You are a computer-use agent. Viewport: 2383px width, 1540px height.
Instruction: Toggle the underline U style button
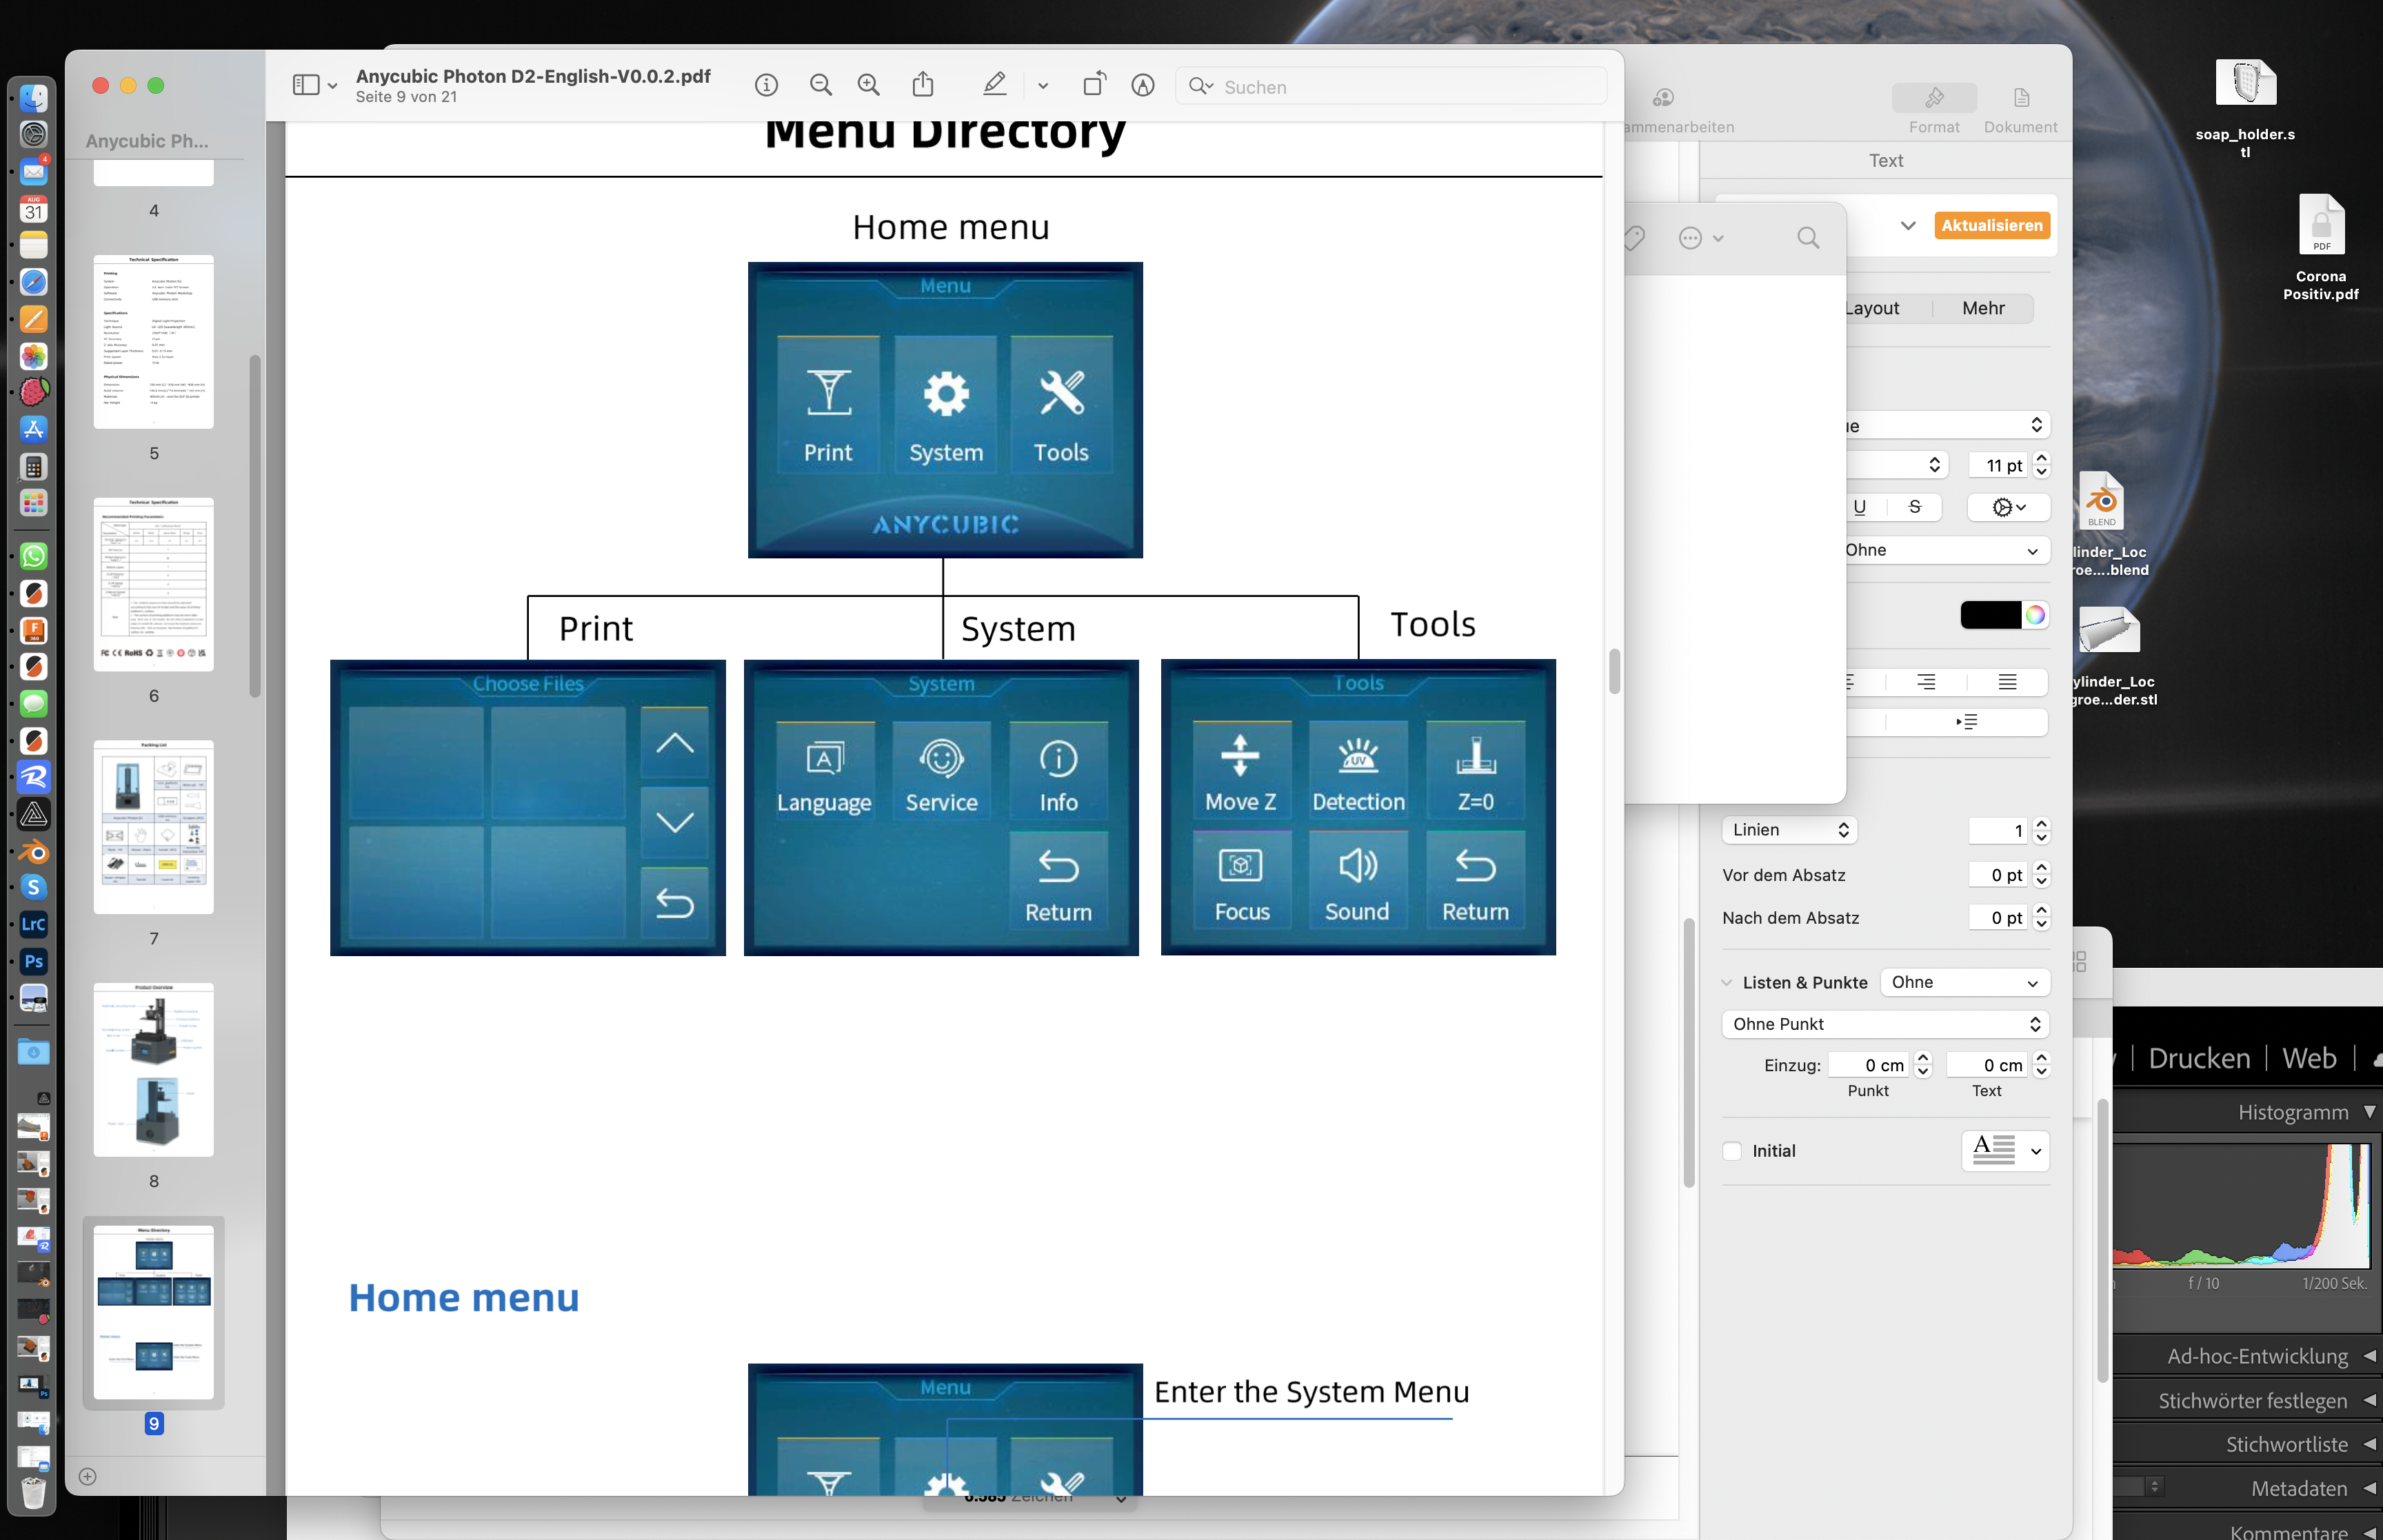click(1859, 507)
